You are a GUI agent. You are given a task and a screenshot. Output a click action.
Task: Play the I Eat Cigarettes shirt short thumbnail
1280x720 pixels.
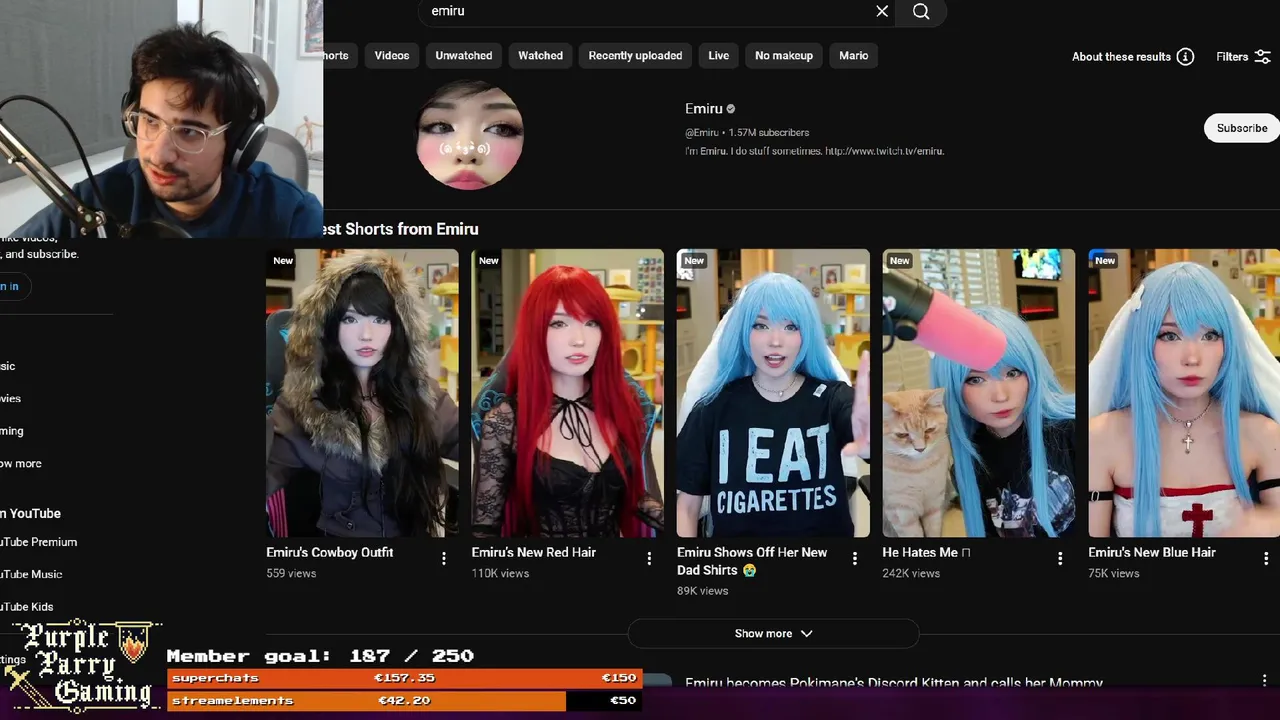[773, 393]
